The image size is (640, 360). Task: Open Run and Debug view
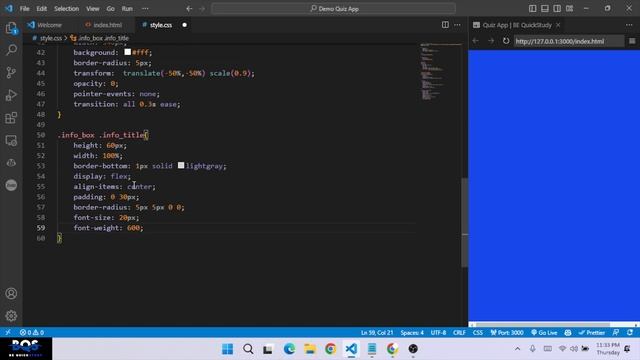coord(11,95)
